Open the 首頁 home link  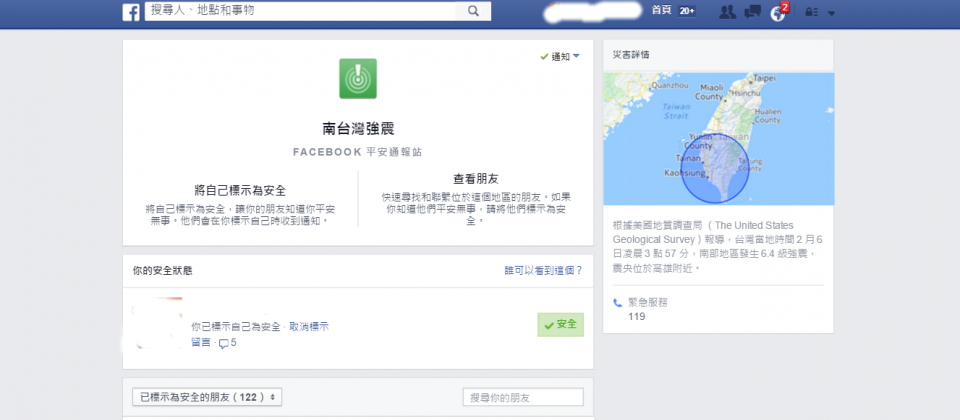point(661,11)
